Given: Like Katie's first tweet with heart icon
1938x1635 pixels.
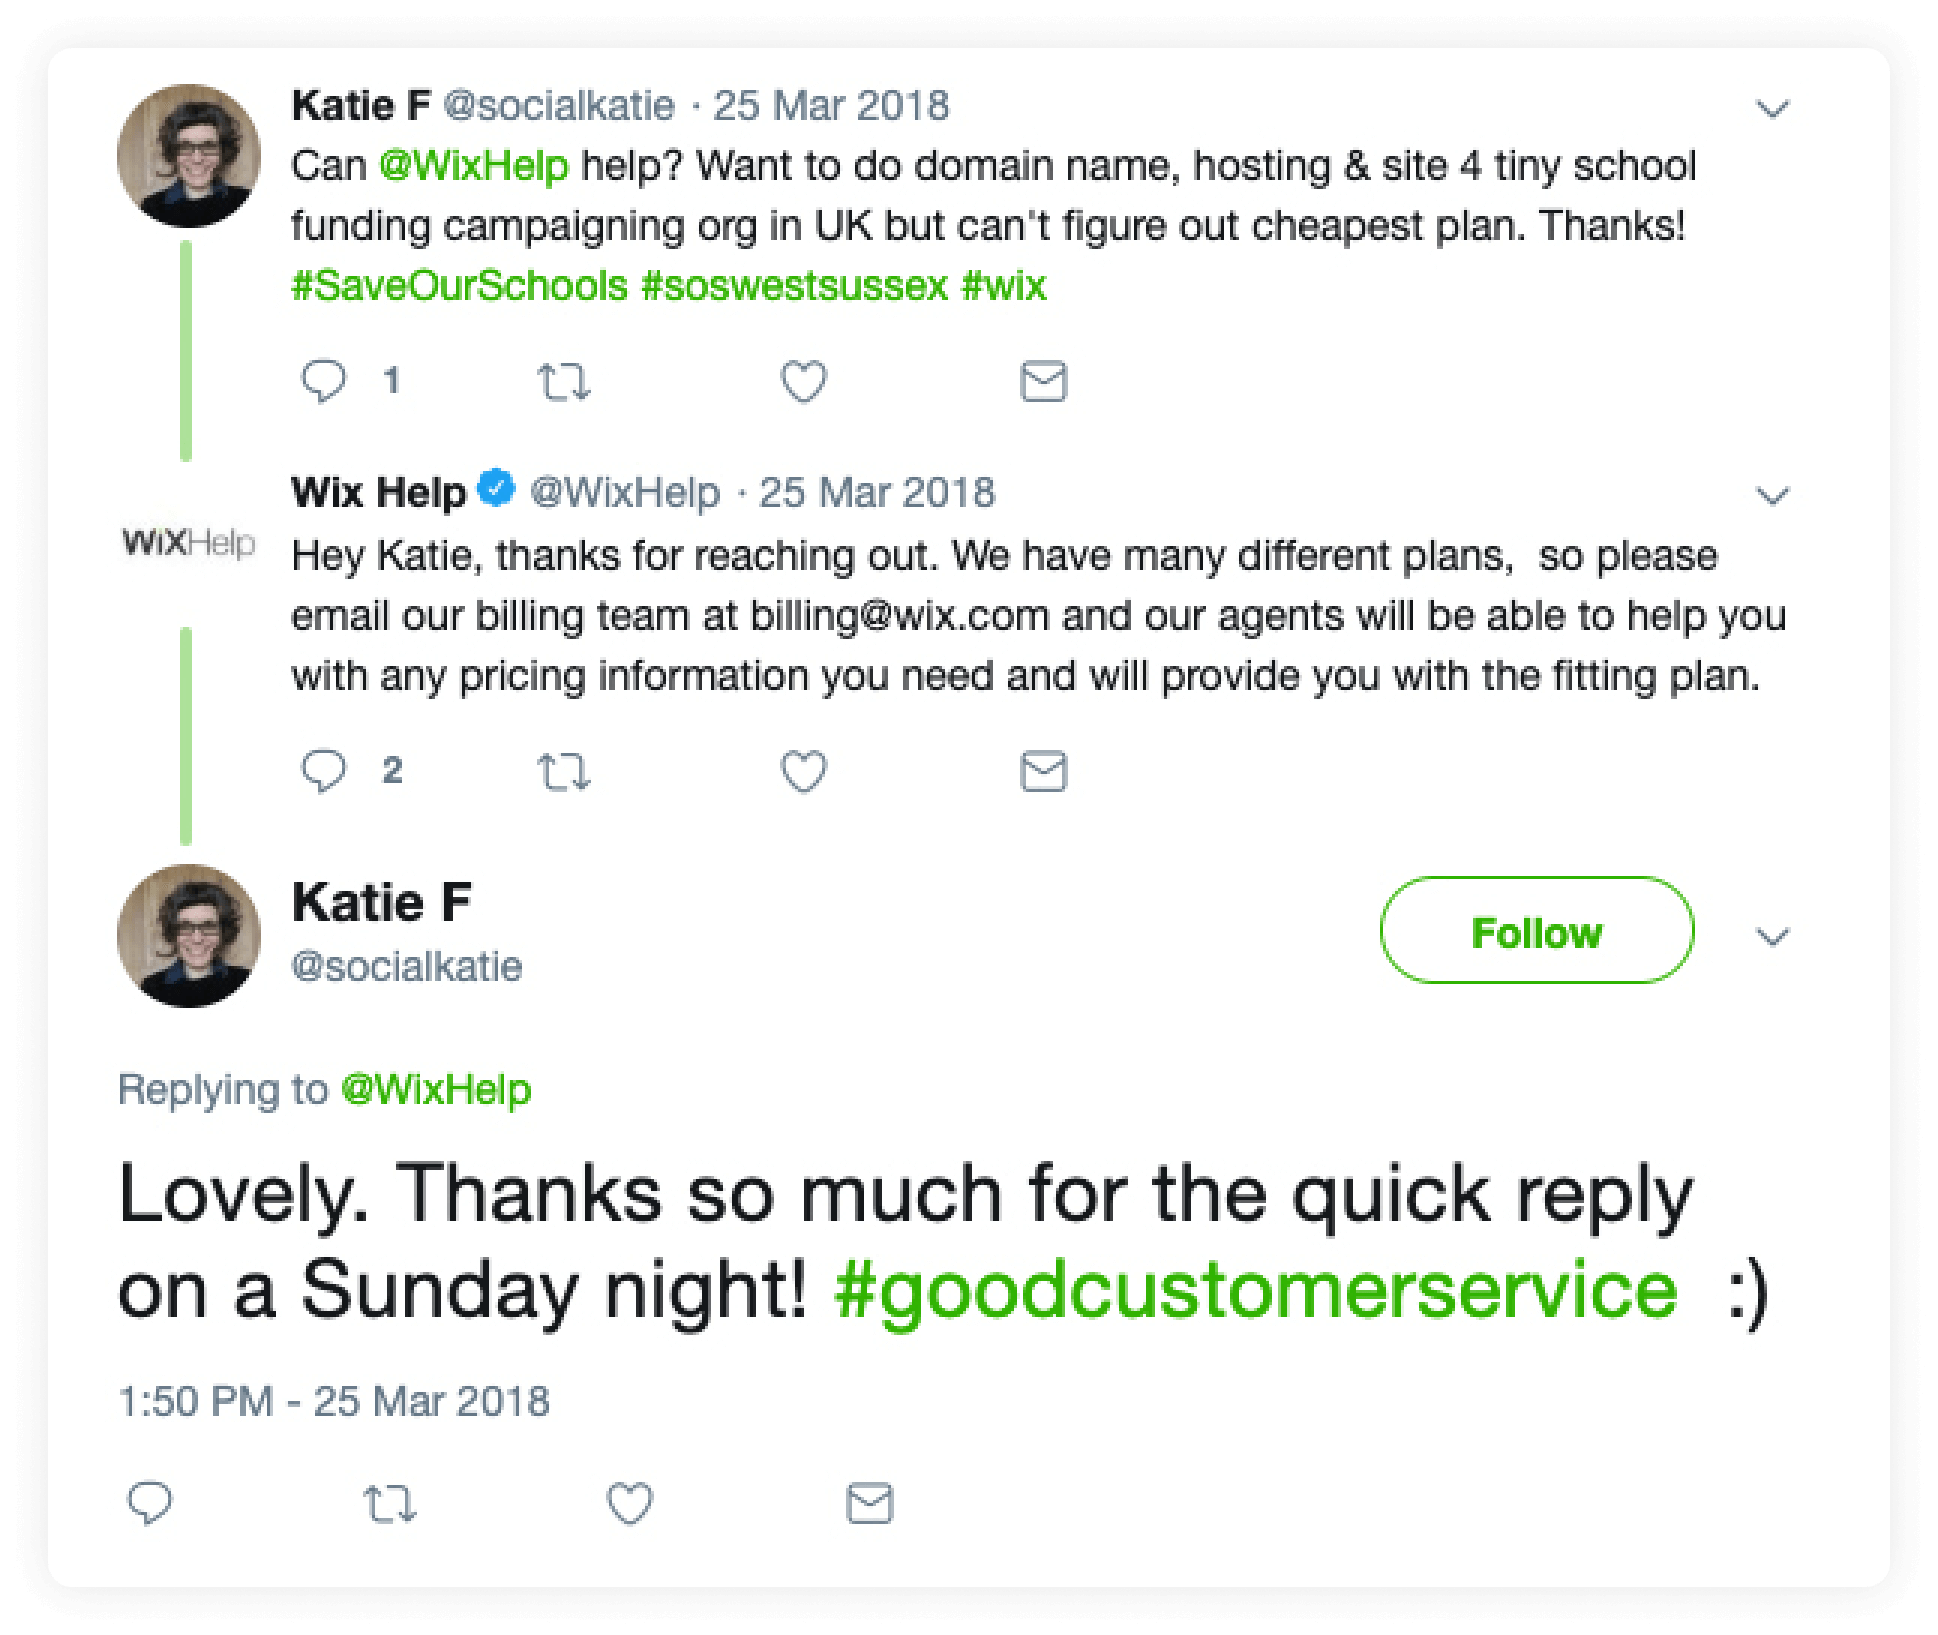Looking at the screenshot, I should [x=804, y=381].
